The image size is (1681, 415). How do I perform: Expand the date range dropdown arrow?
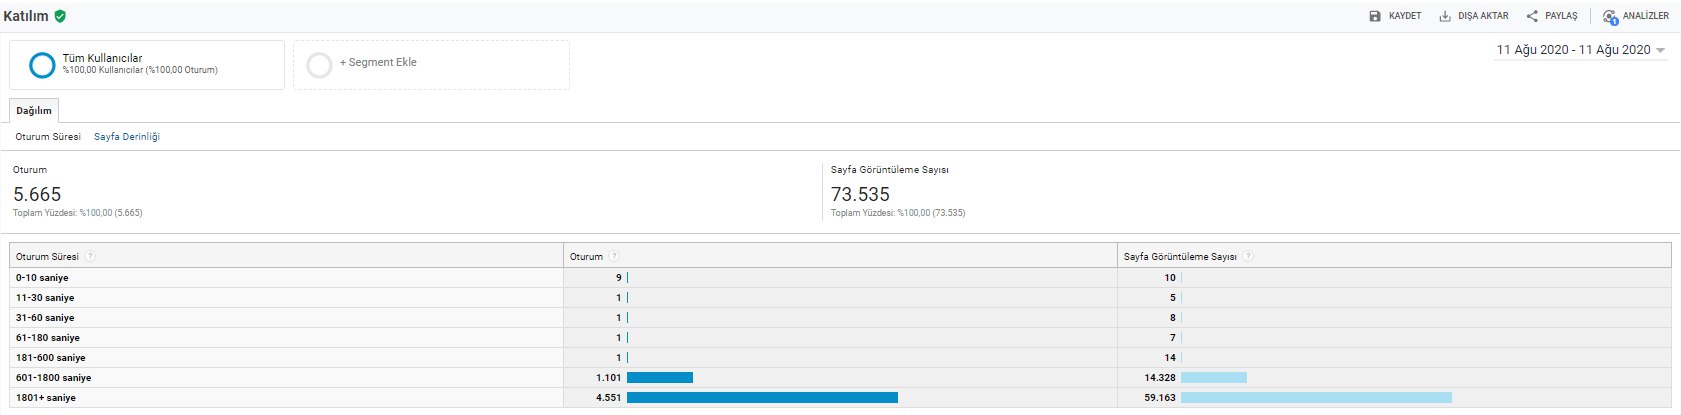click(x=1661, y=50)
